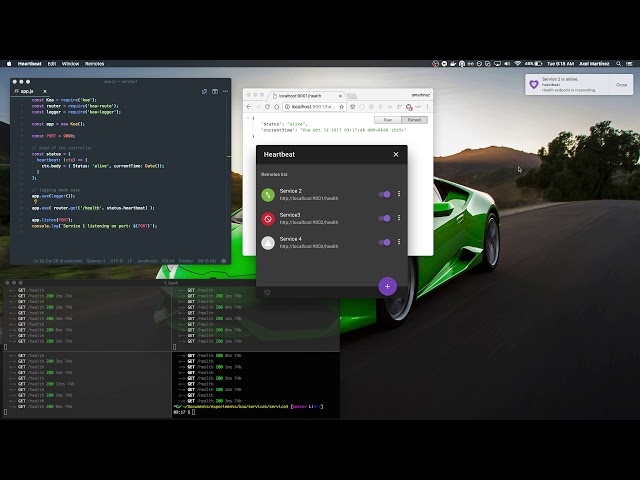Open Notification Center icon in menu bar

629,64
